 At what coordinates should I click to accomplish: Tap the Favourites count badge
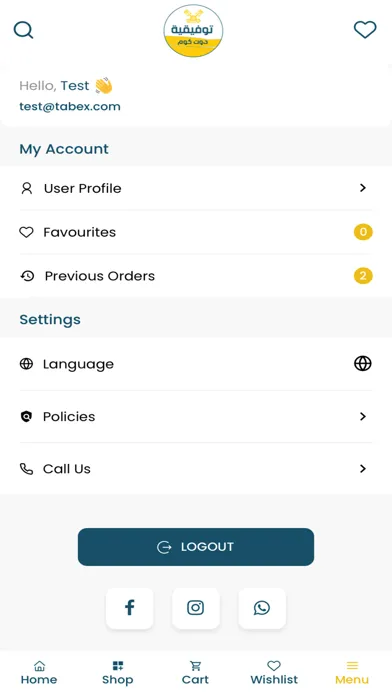click(363, 232)
